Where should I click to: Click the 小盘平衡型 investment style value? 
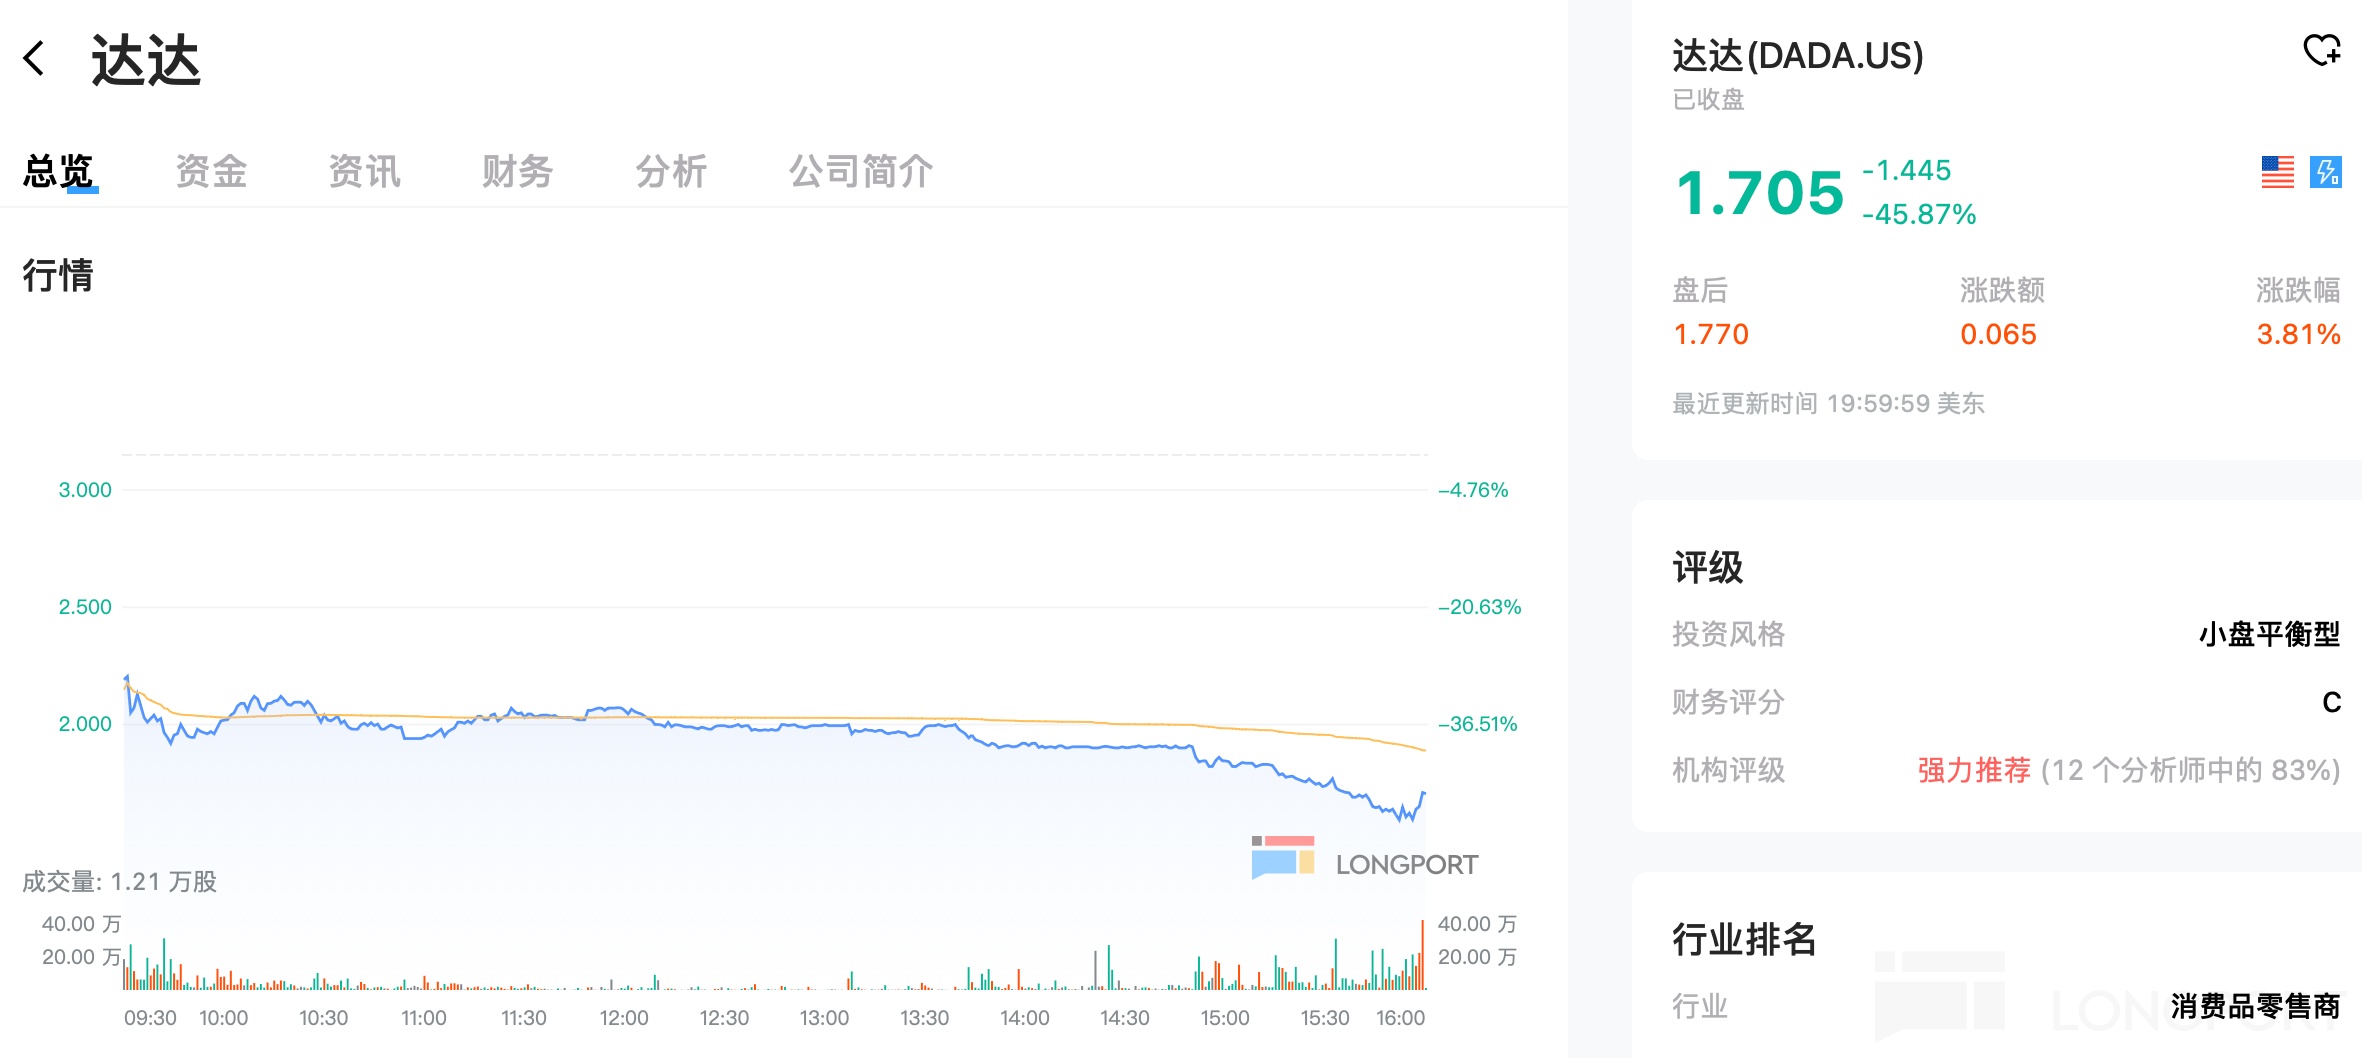pos(2269,634)
